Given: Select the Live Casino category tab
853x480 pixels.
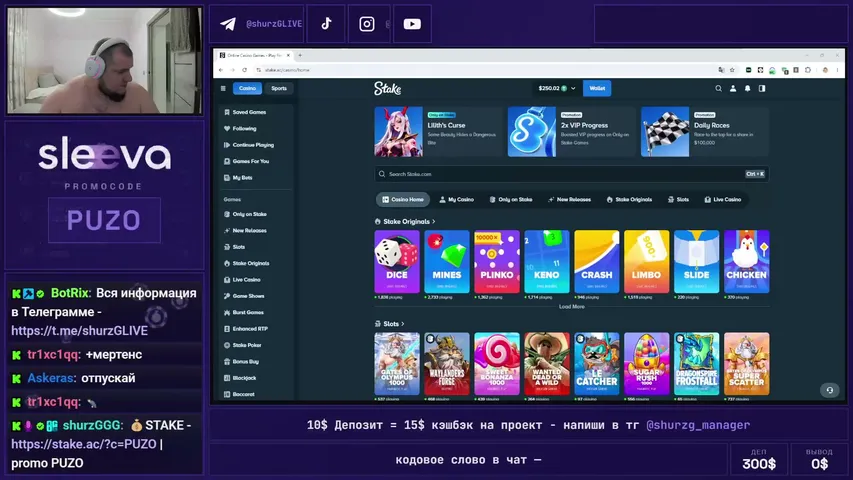Looking at the screenshot, I should click(722, 200).
